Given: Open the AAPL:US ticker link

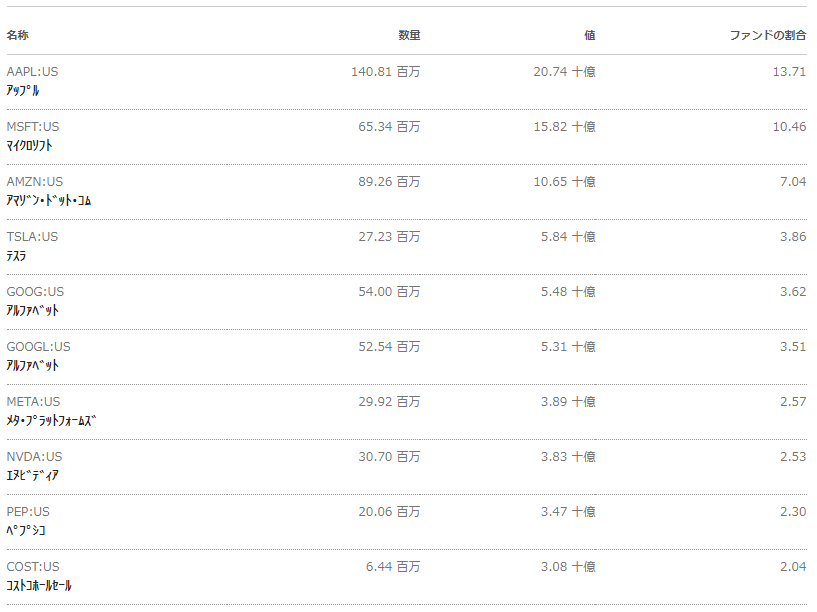Looking at the screenshot, I should 32,72.
